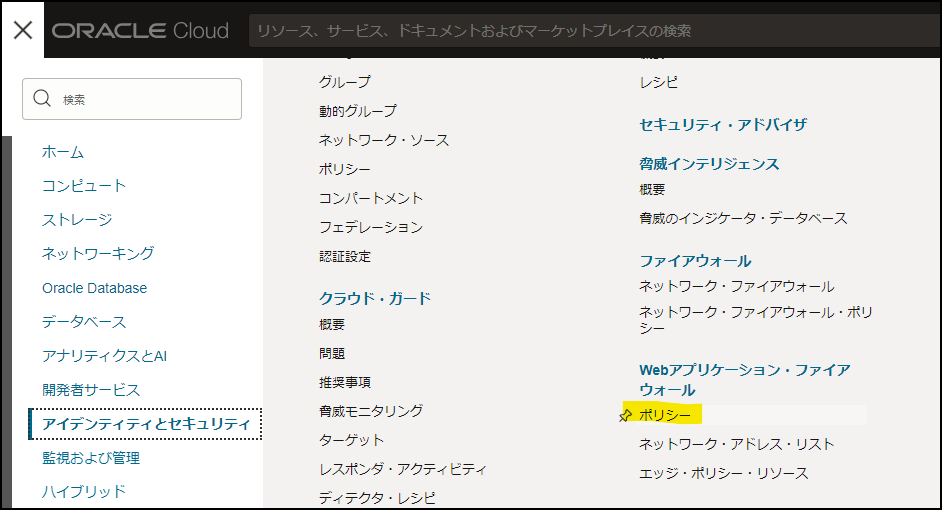Click クラウド・ガード section heading
This screenshot has width=942, height=510.
point(375,299)
